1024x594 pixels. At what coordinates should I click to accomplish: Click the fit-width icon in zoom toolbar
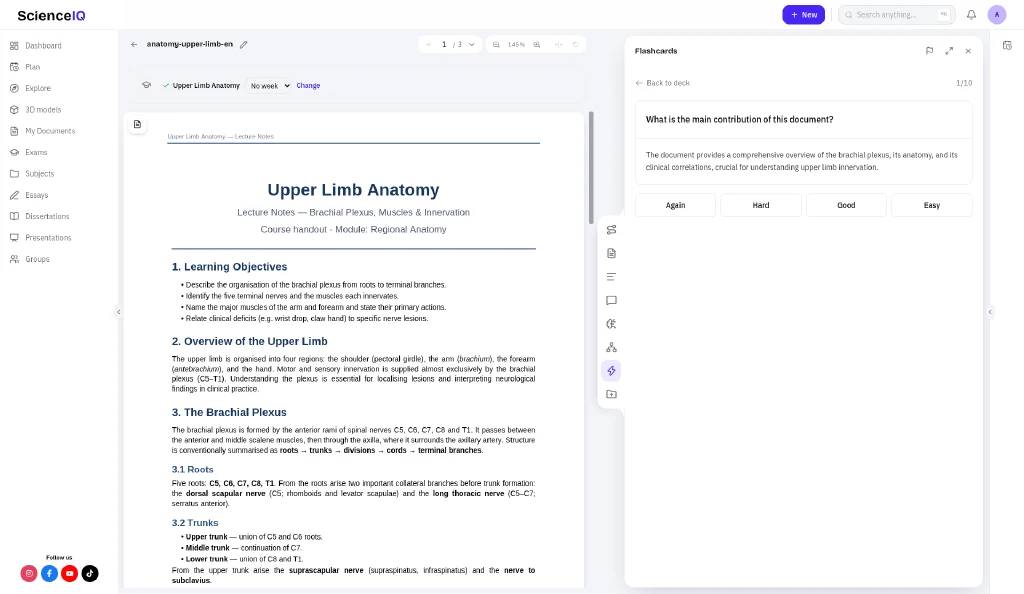coord(558,44)
